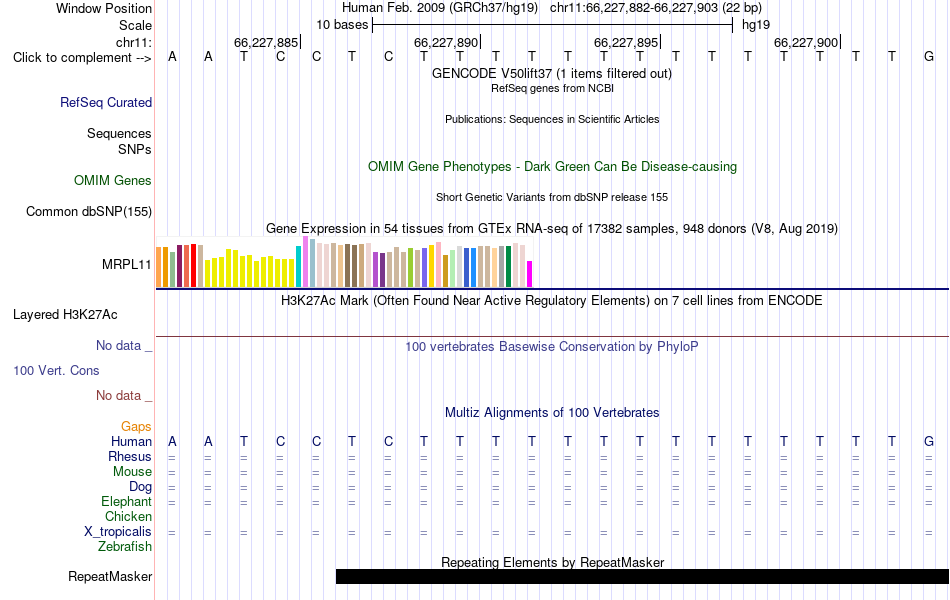Viewport: 950px width, 600px height.
Task: Click 'Repeating Elements by RepeatMasker' title
Action: pyautogui.click(x=553, y=562)
